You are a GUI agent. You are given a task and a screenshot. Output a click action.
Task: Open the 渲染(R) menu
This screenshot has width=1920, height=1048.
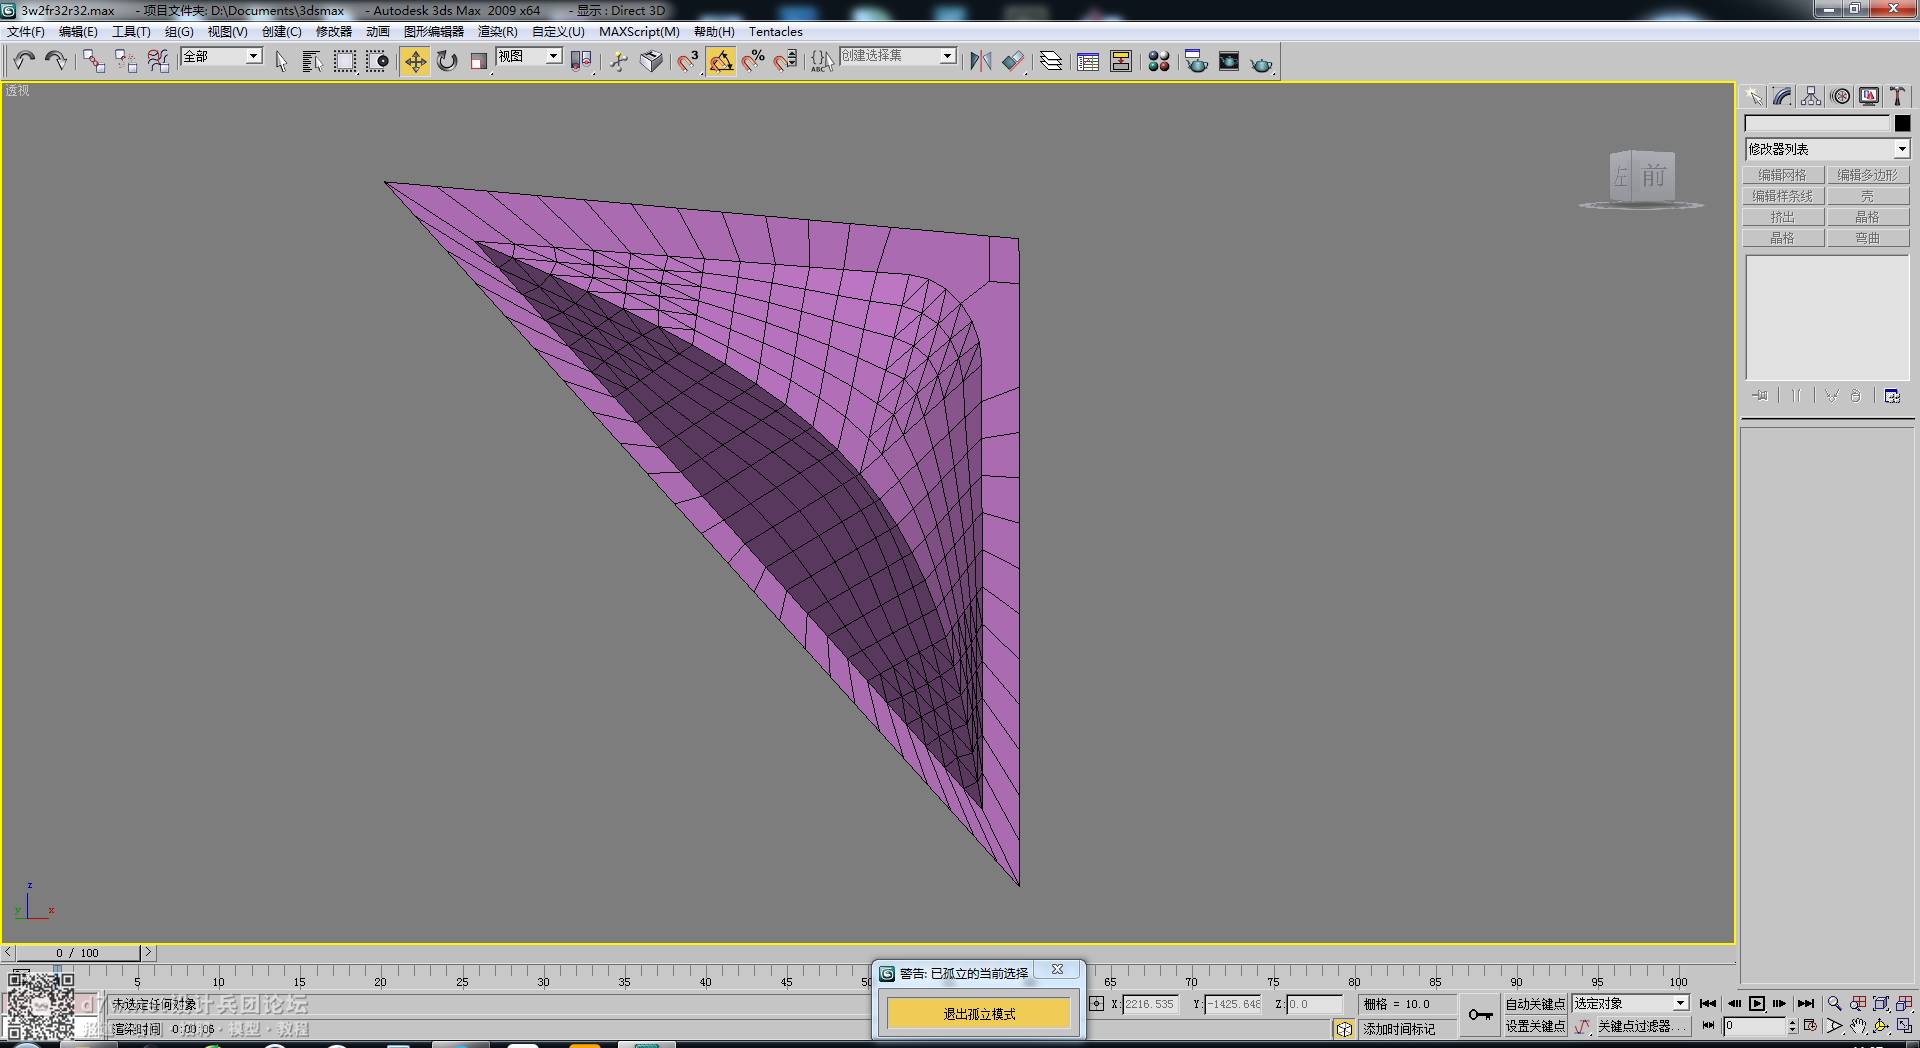coord(497,32)
